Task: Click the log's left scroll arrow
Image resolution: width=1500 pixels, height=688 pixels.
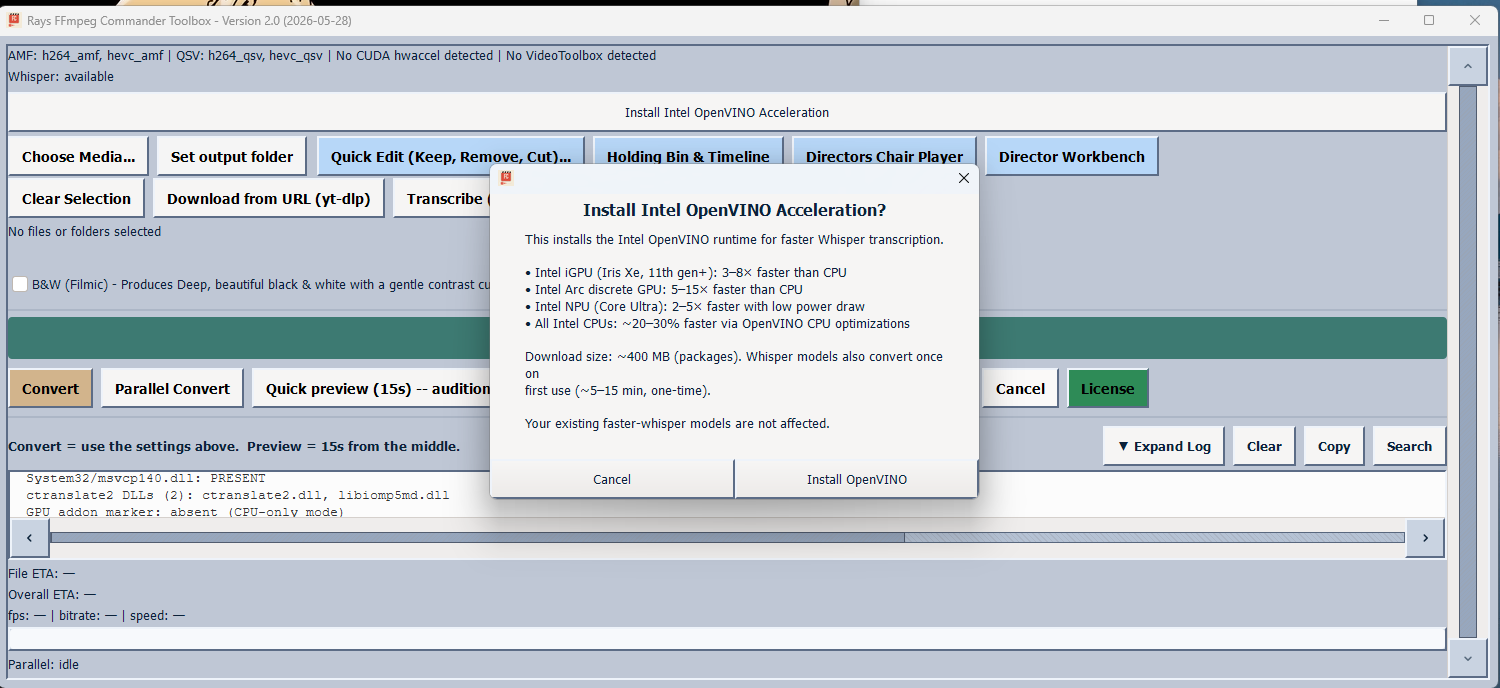Action: [29, 538]
